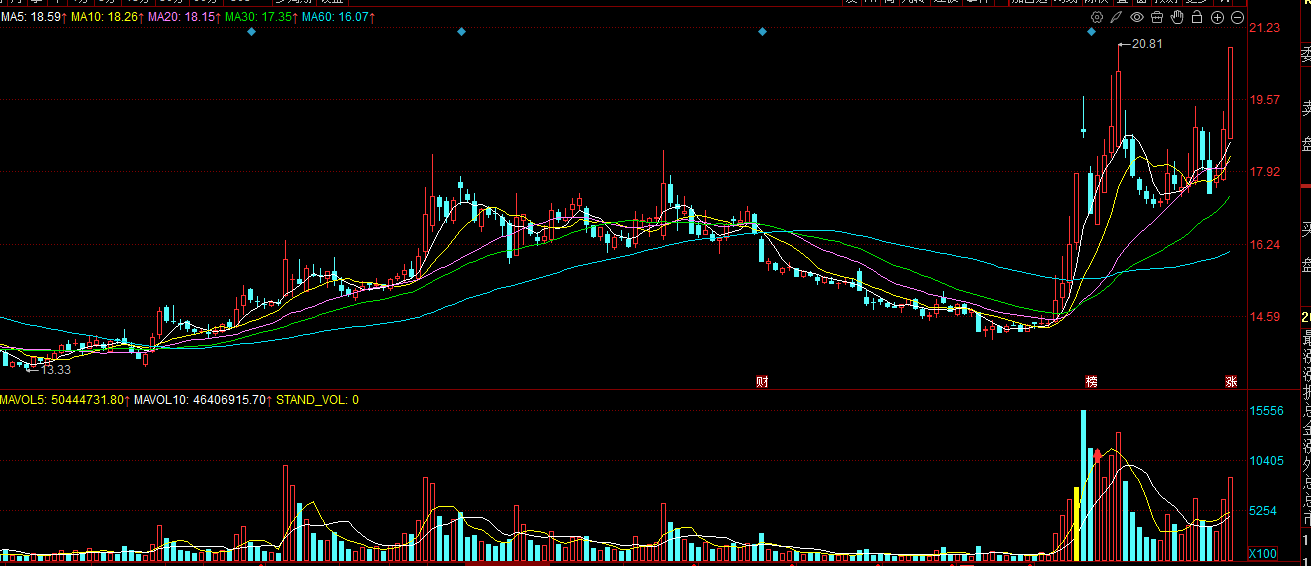Viewport: 1311px width, 566px height.
Task: Click the MA30: 17.35 indicator label
Action: 260,18
